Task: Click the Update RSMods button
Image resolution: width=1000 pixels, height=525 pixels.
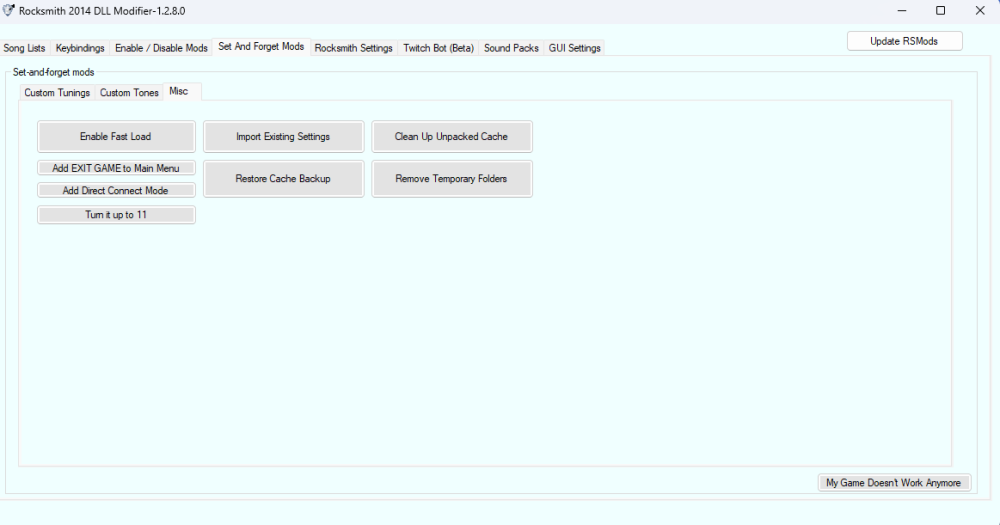Action: point(904,41)
